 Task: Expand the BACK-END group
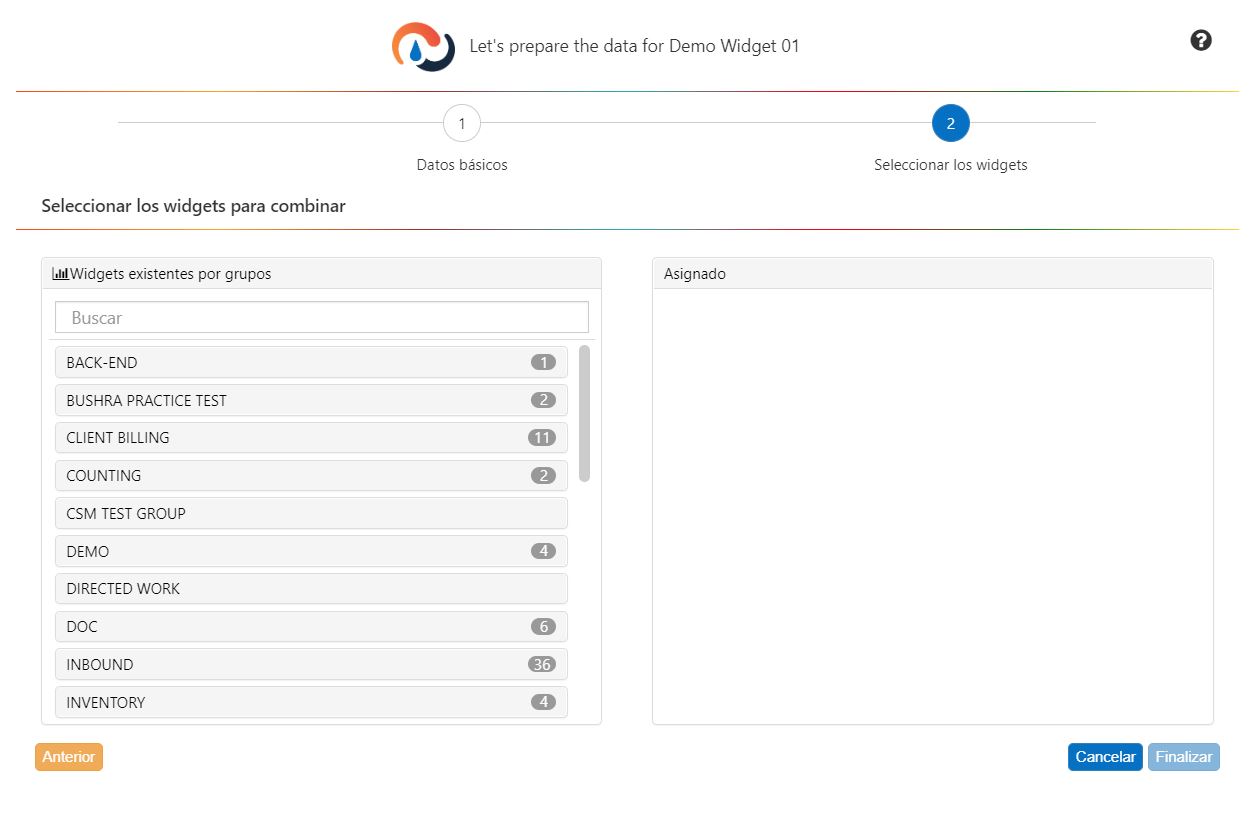pos(311,363)
